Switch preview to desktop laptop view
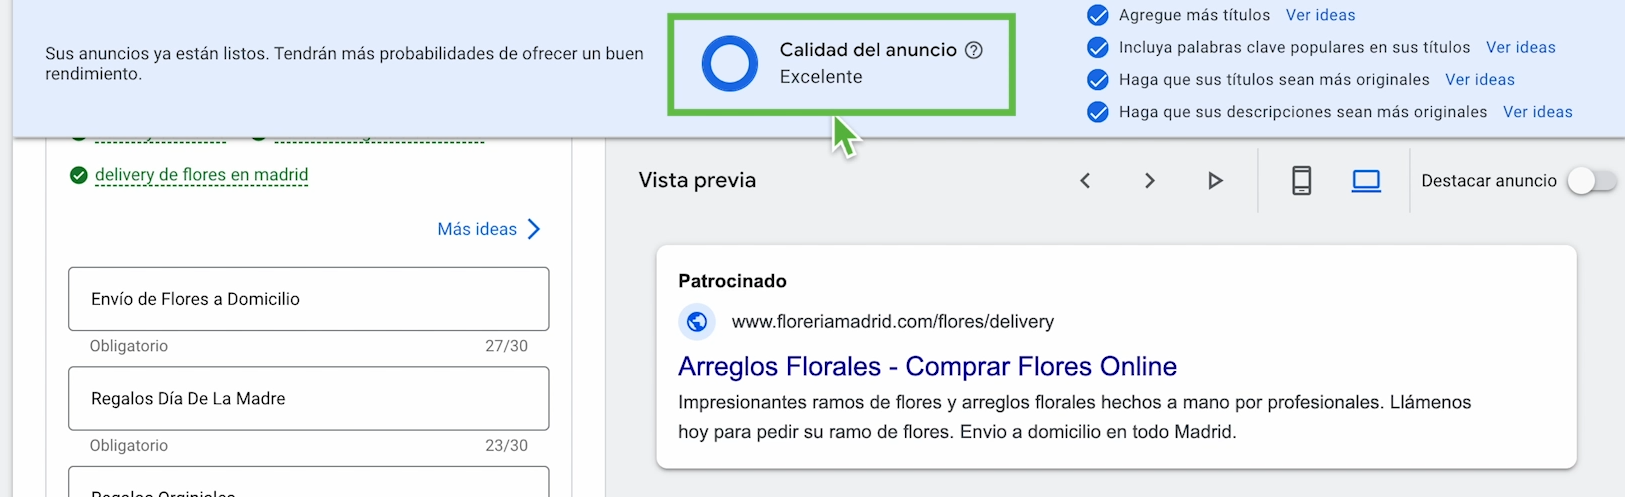 point(1366,181)
